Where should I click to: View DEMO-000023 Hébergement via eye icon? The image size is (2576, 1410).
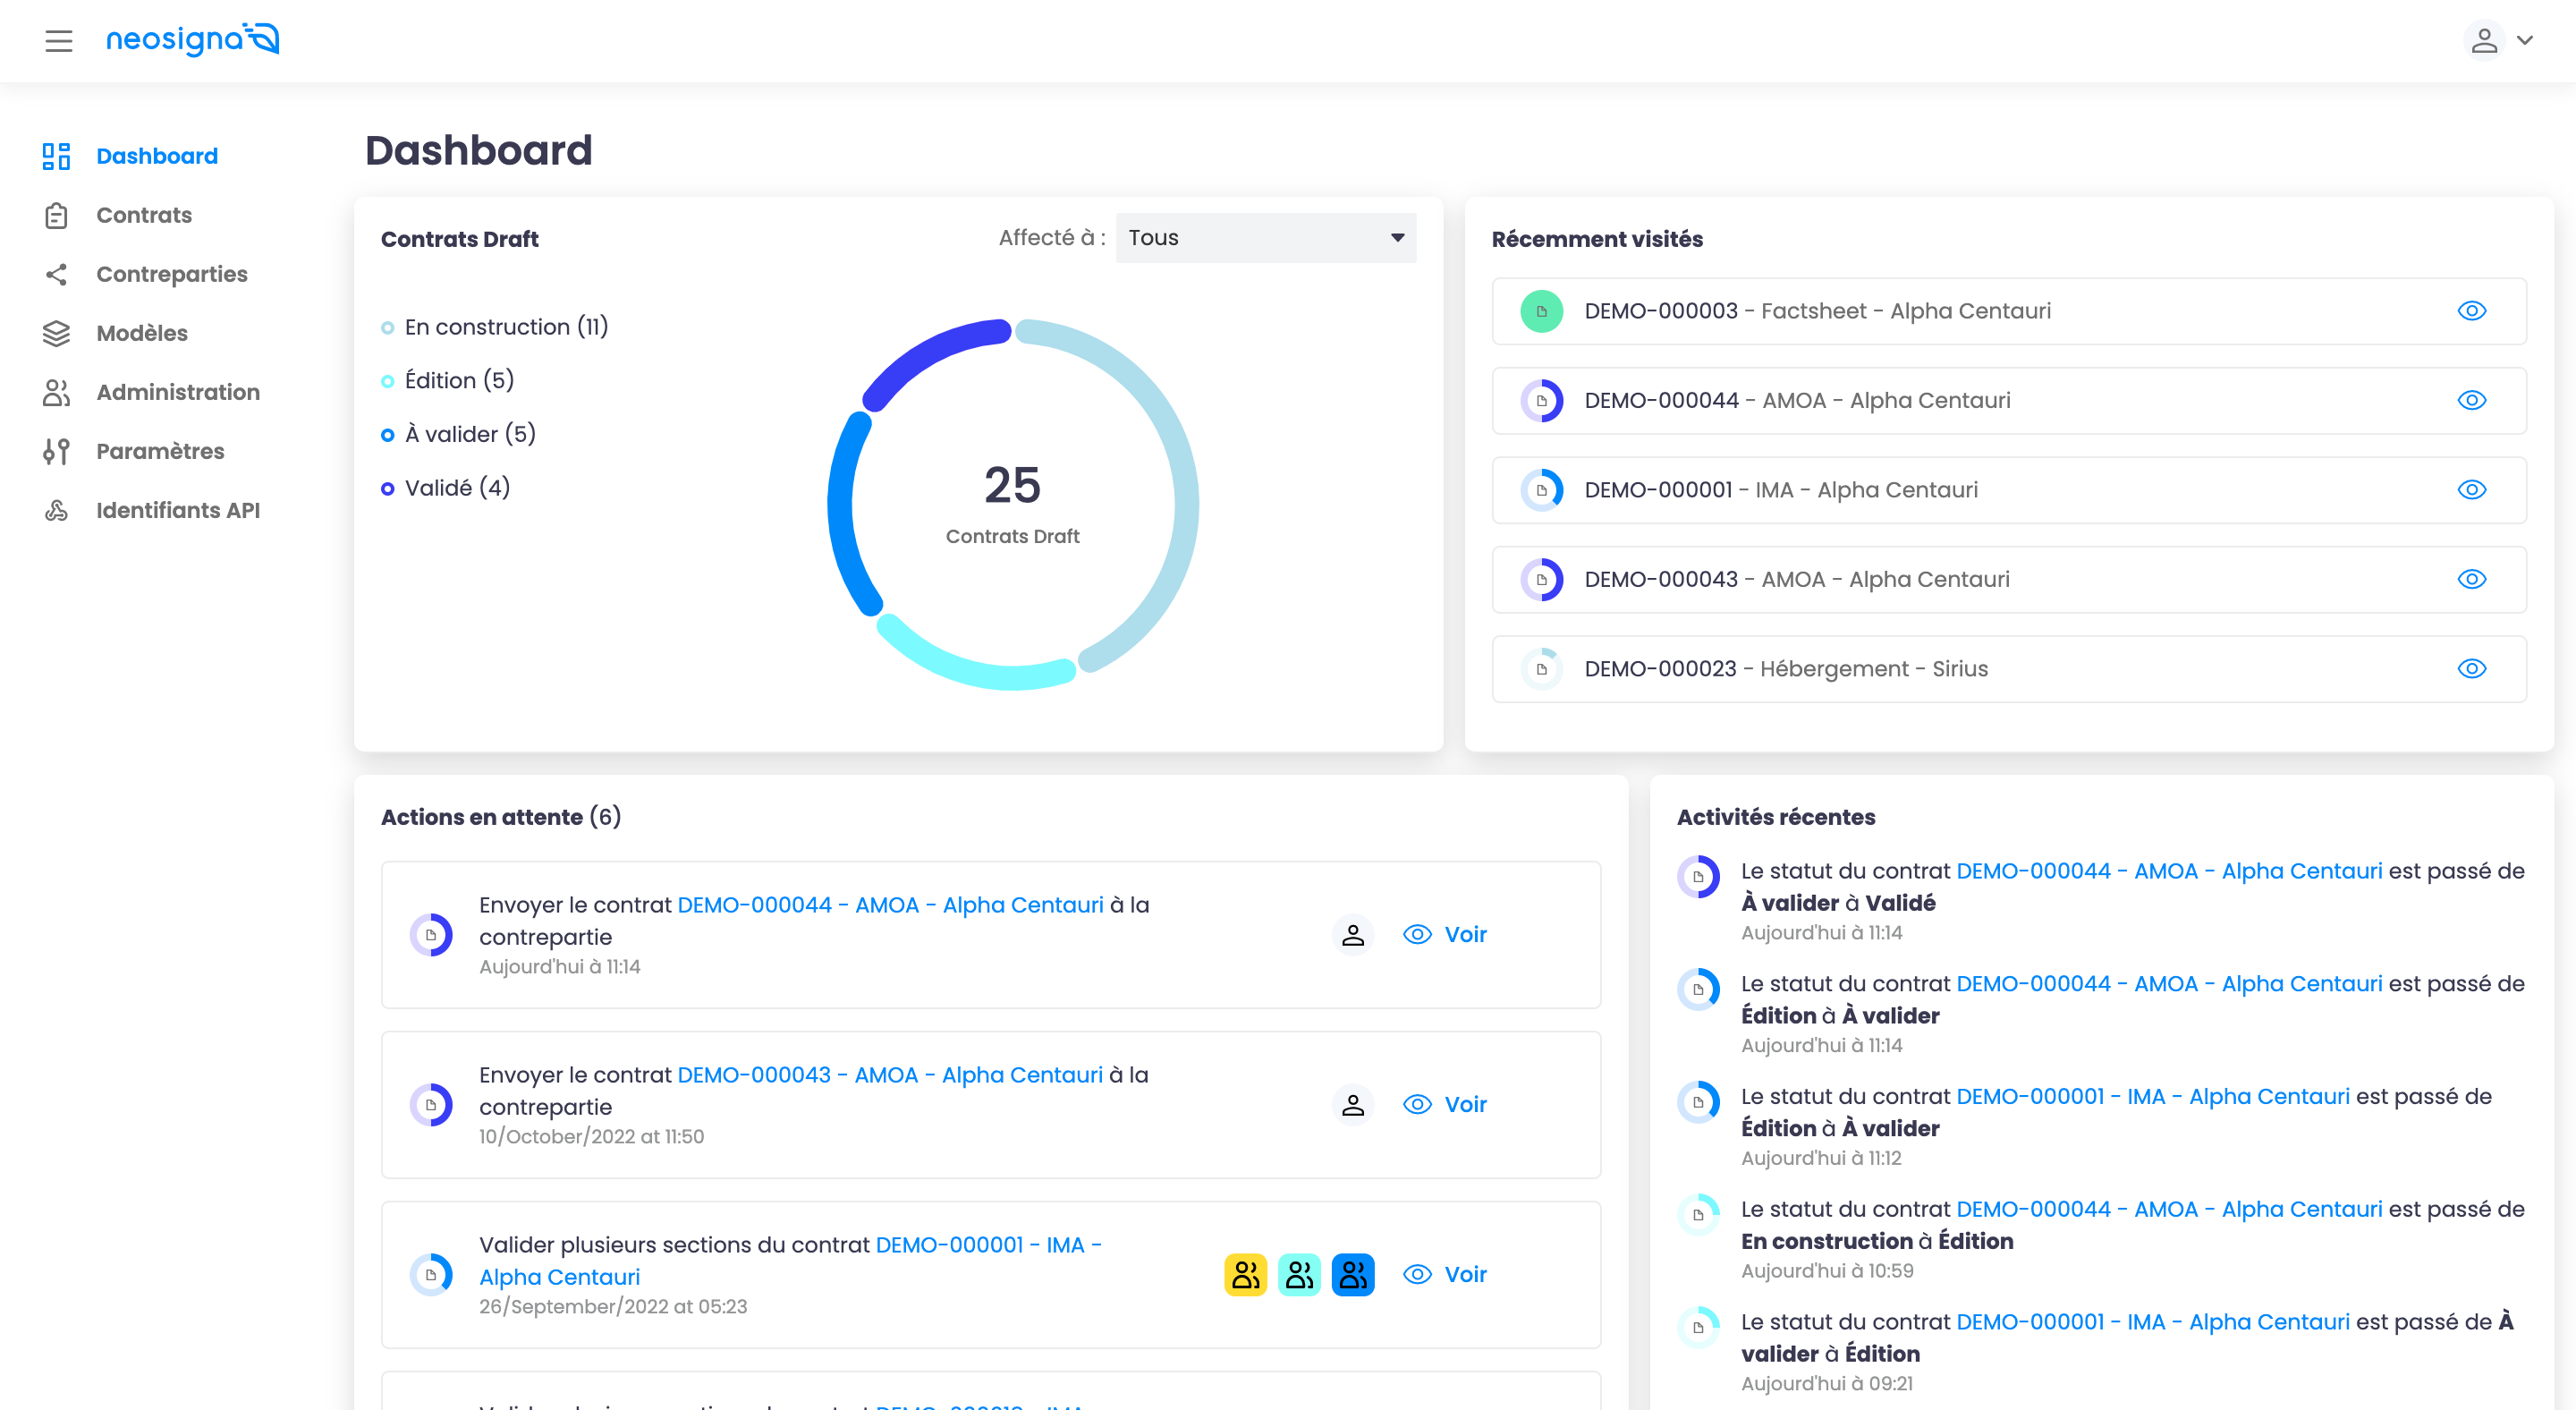(x=2471, y=669)
